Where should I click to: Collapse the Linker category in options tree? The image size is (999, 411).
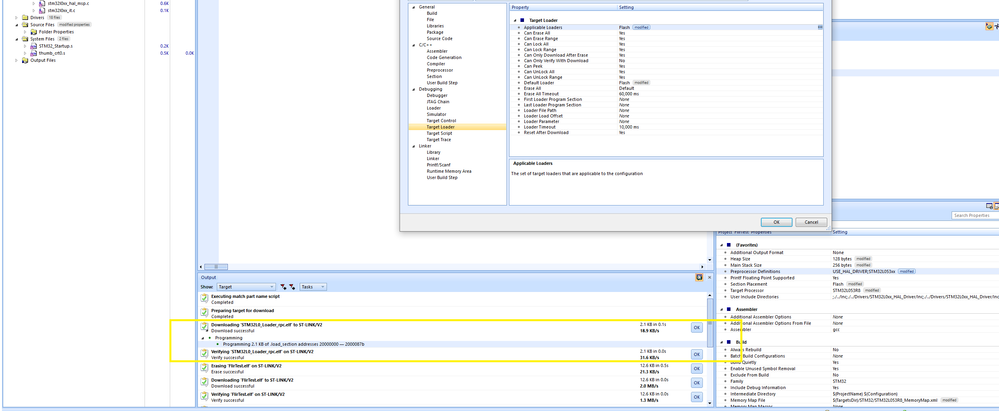(413, 146)
